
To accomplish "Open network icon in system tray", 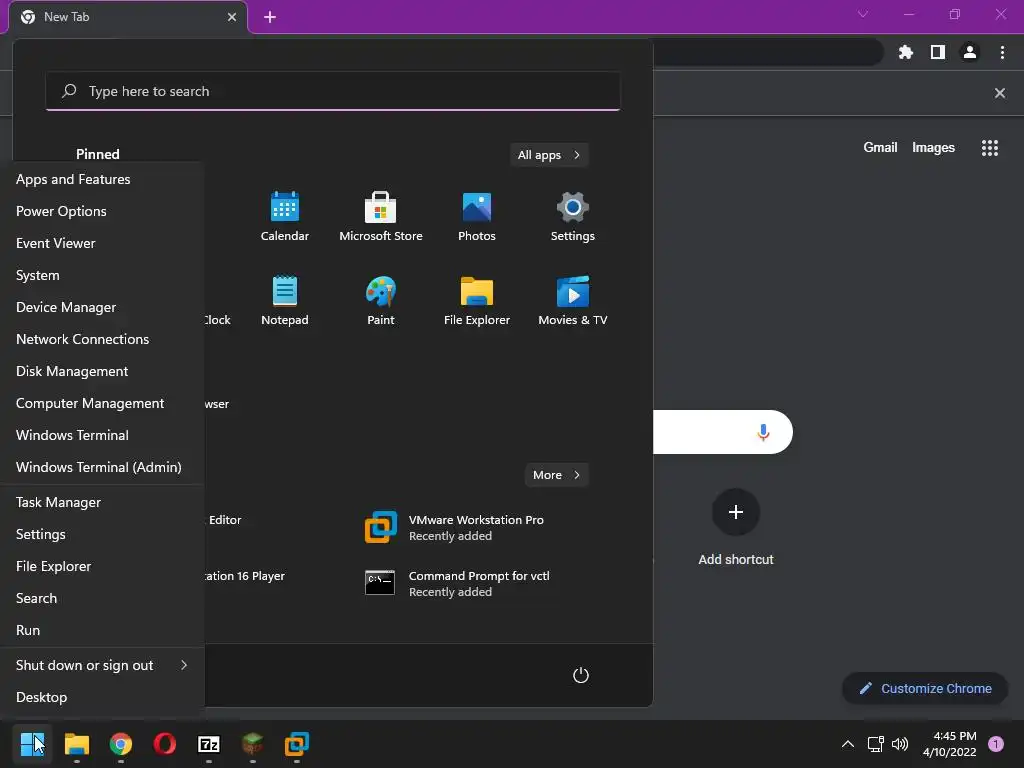I will point(875,744).
